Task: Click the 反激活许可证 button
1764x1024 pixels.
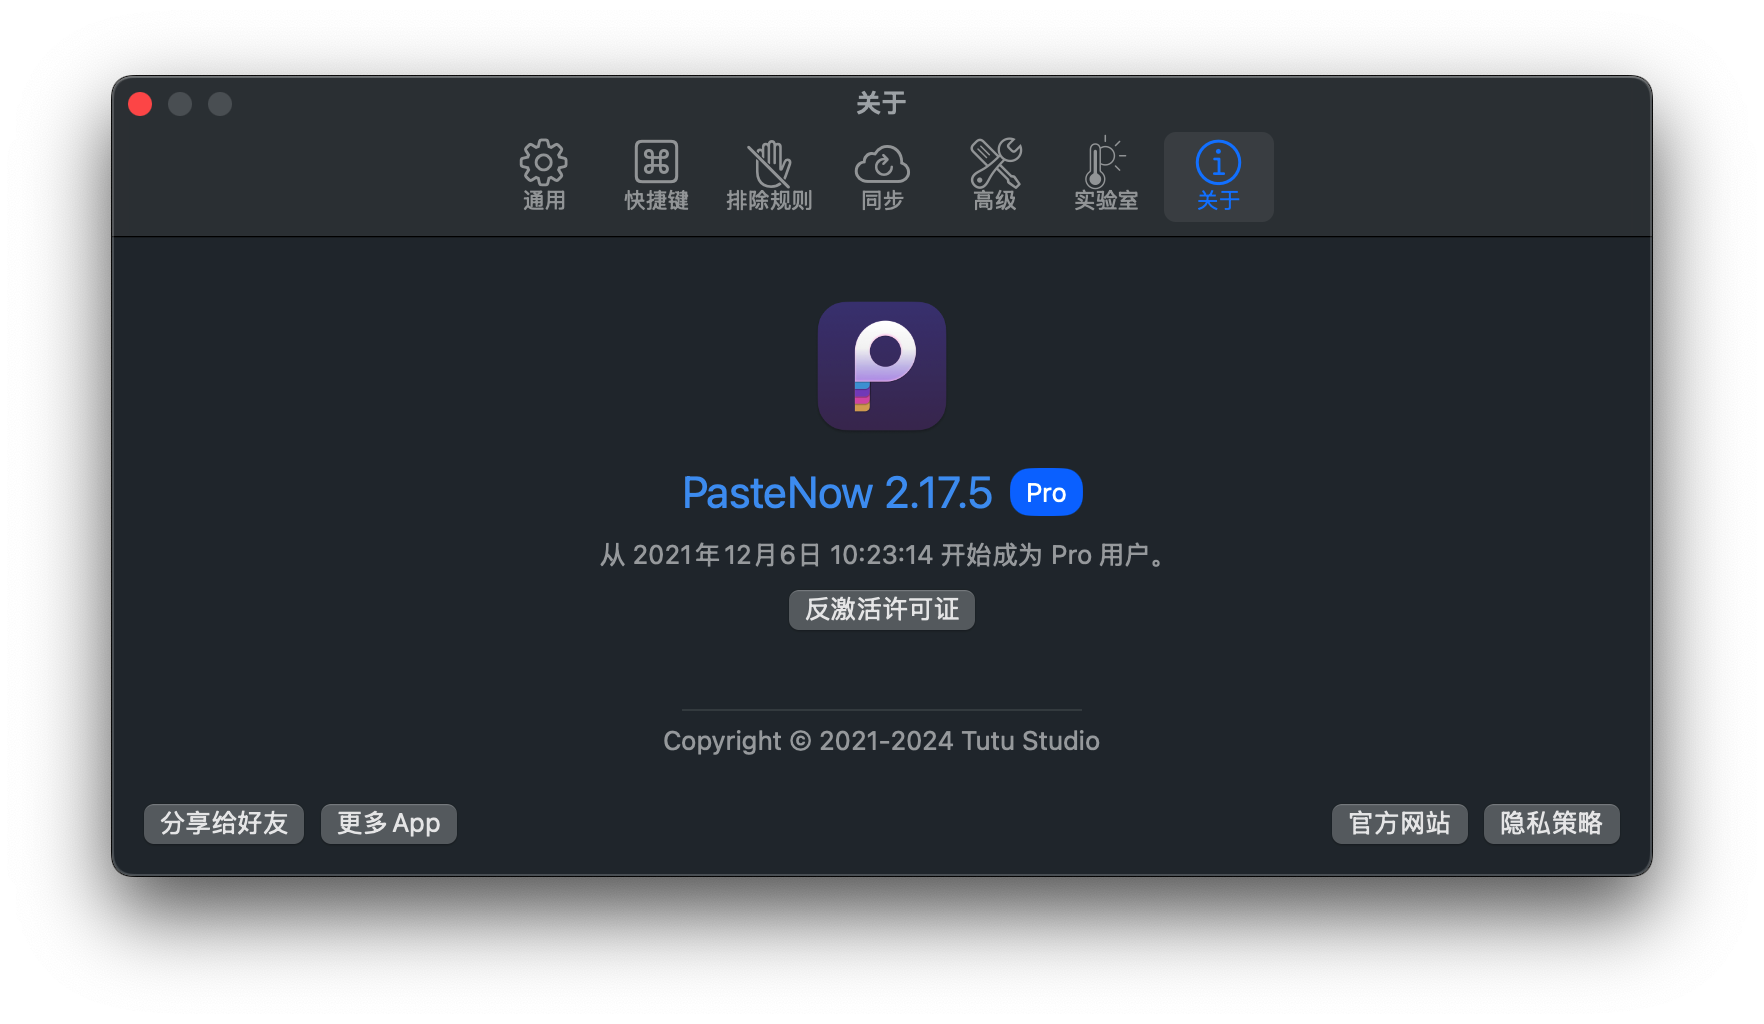Action: coord(881,610)
